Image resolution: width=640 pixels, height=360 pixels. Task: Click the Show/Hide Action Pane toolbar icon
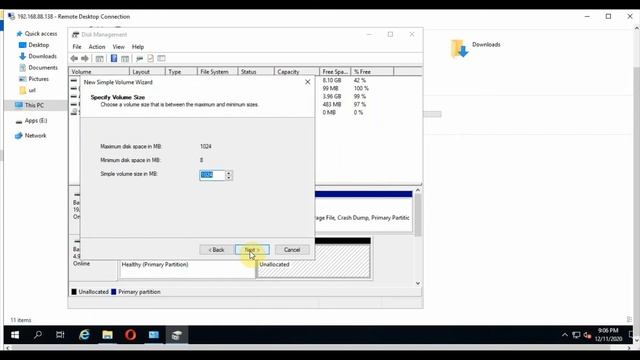pyautogui.click(x=125, y=58)
